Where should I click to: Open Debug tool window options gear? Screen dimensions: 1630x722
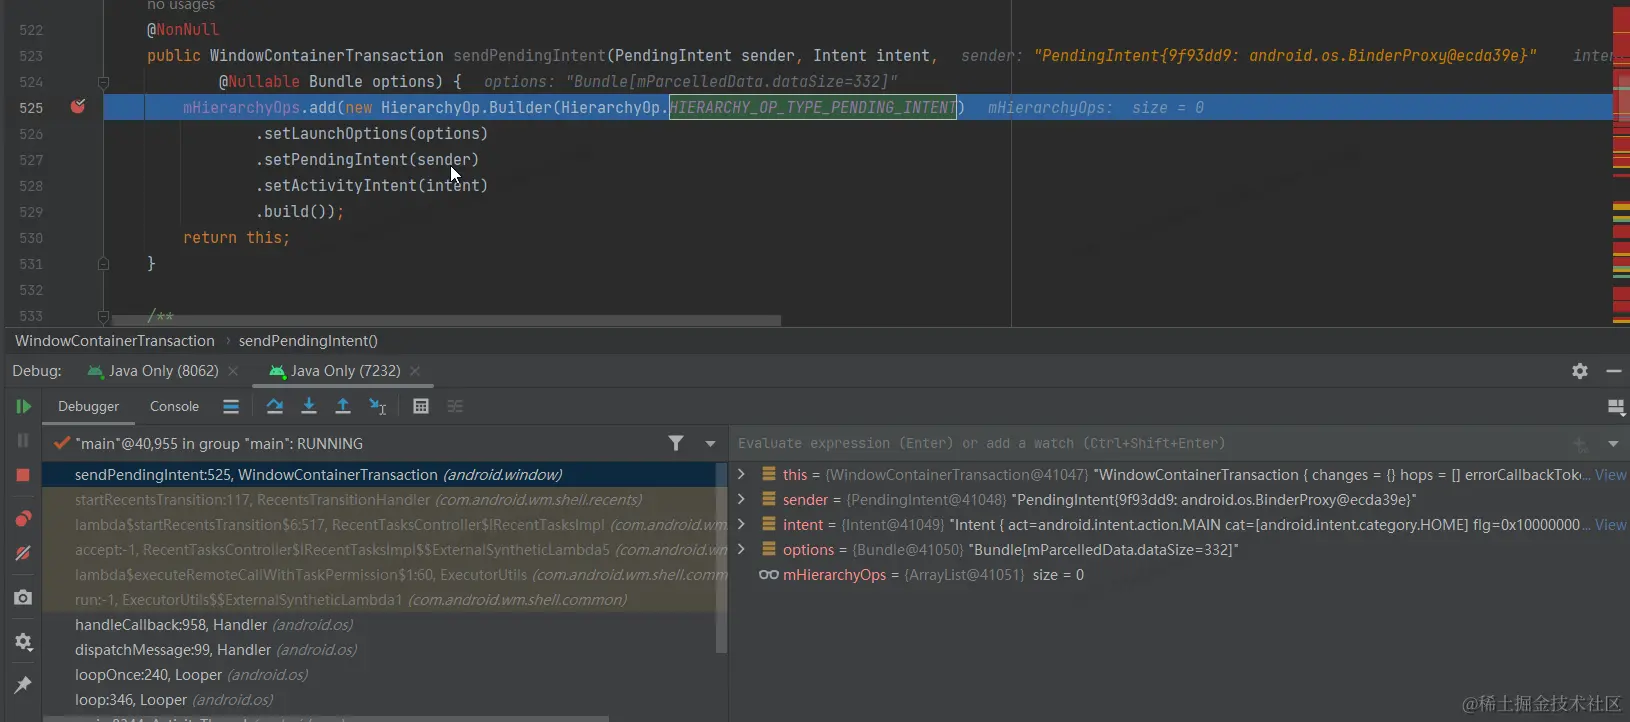point(1580,371)
